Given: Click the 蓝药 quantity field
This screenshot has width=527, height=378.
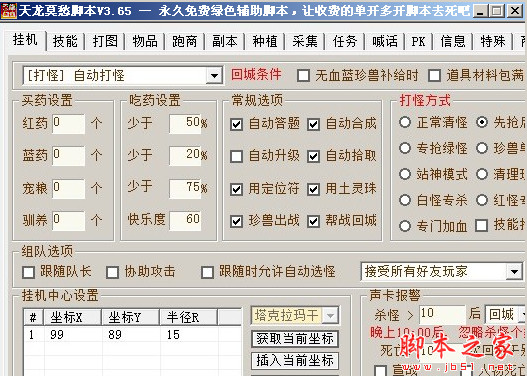Looking at the screenshot, I should pos(69,156).
